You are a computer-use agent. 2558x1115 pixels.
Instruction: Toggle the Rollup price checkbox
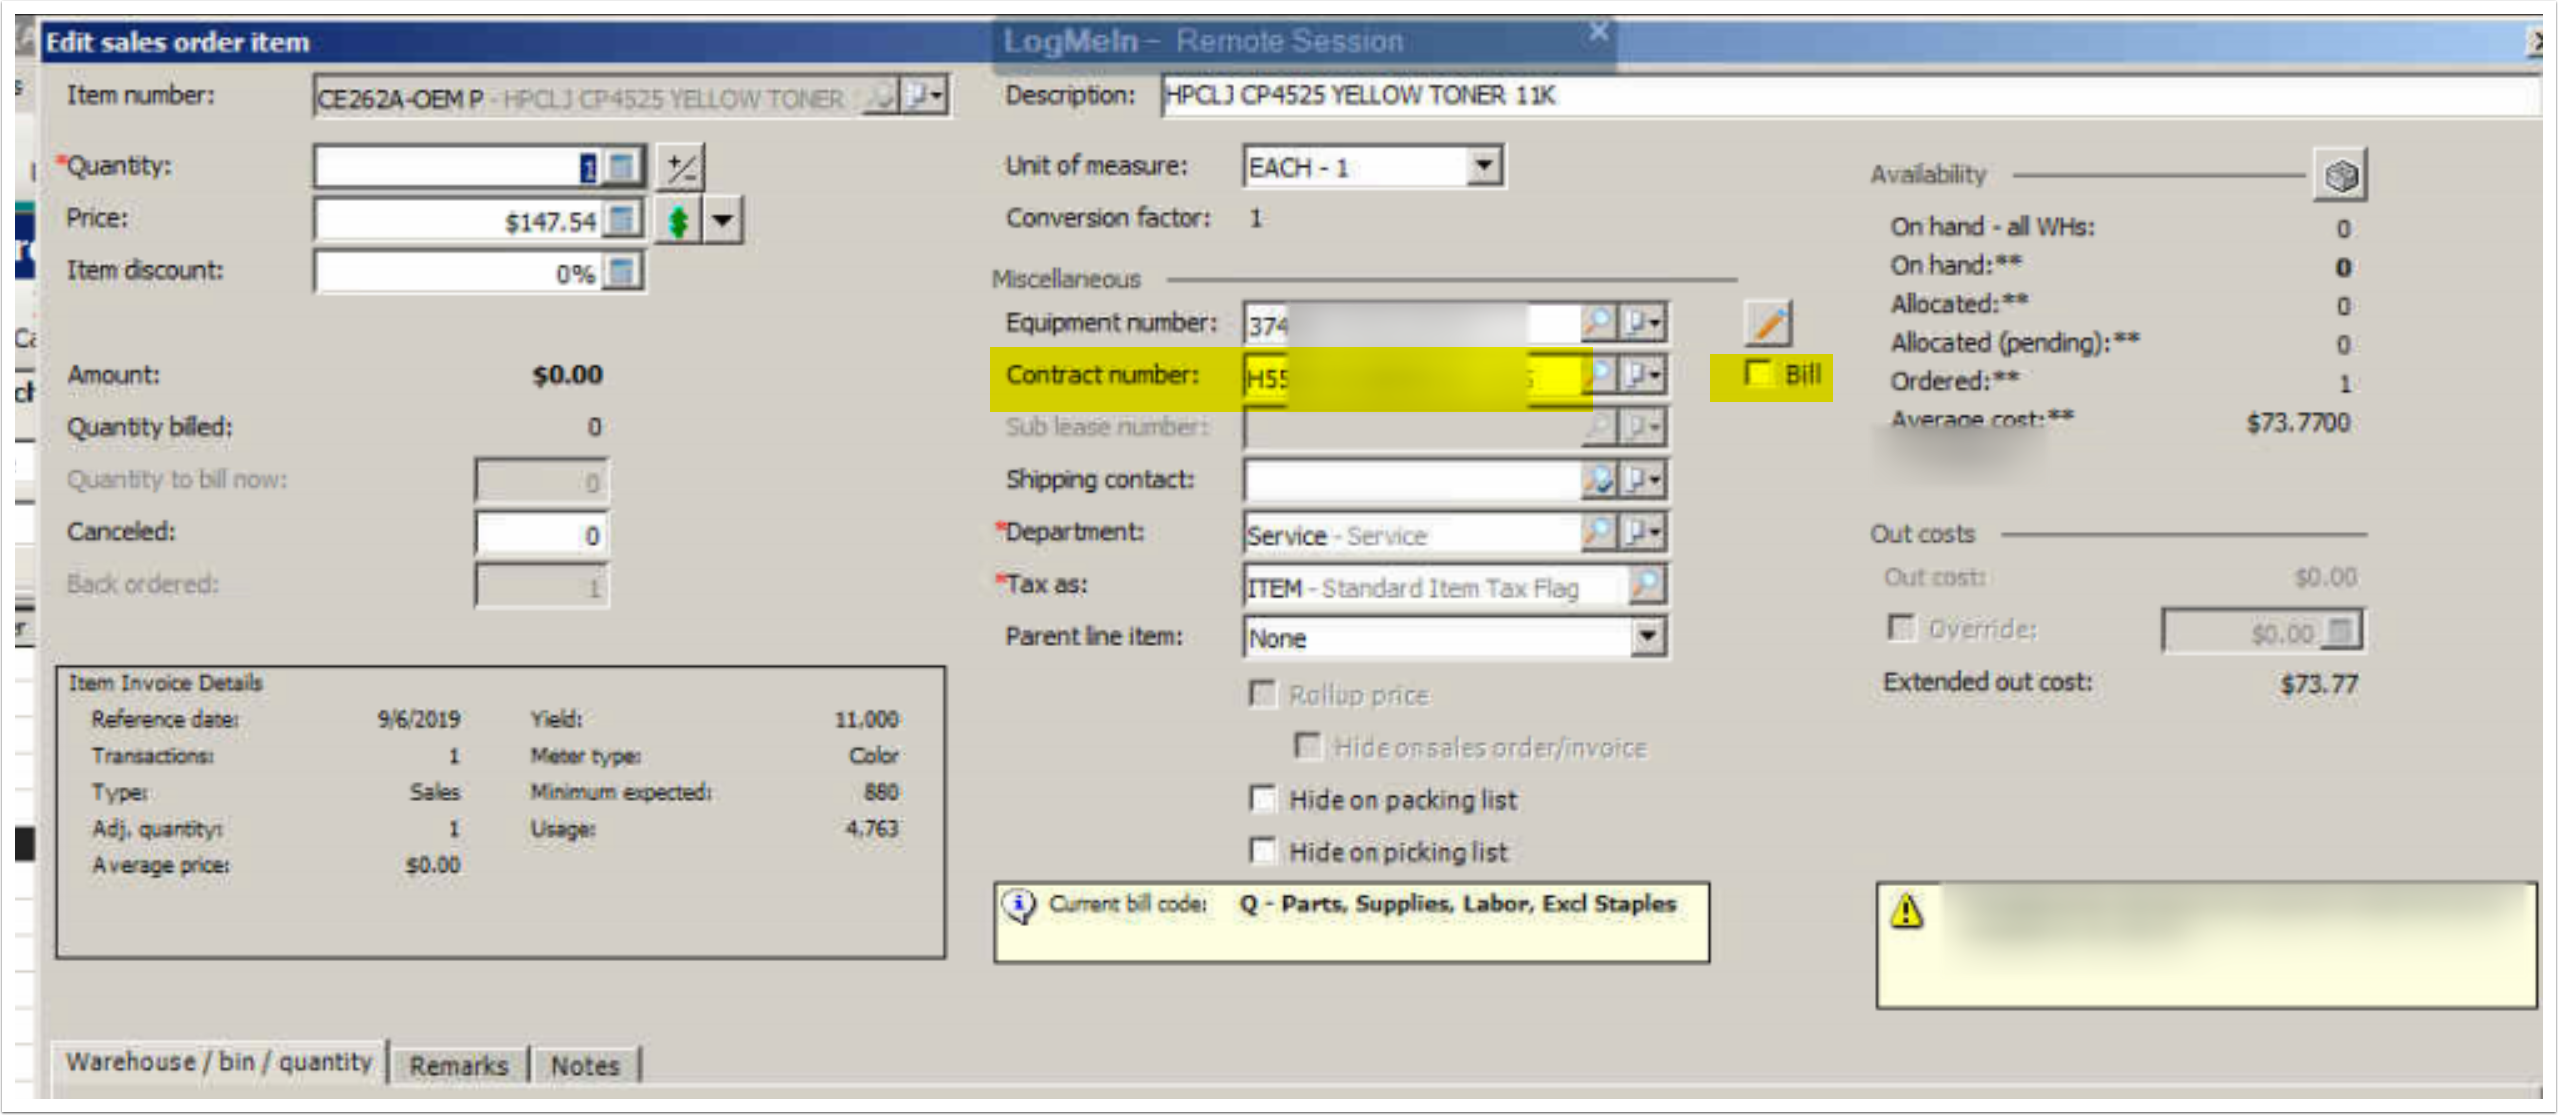1263,694
